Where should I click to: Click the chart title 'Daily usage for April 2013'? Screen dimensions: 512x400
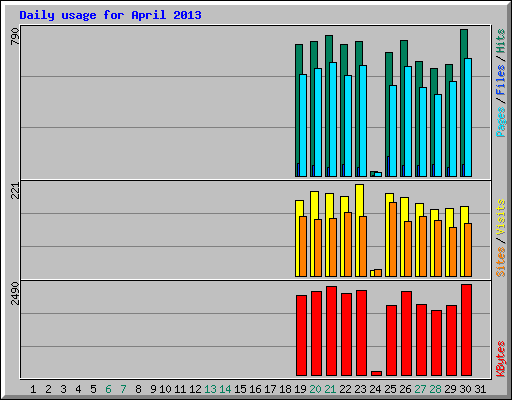tap(110, 15)
